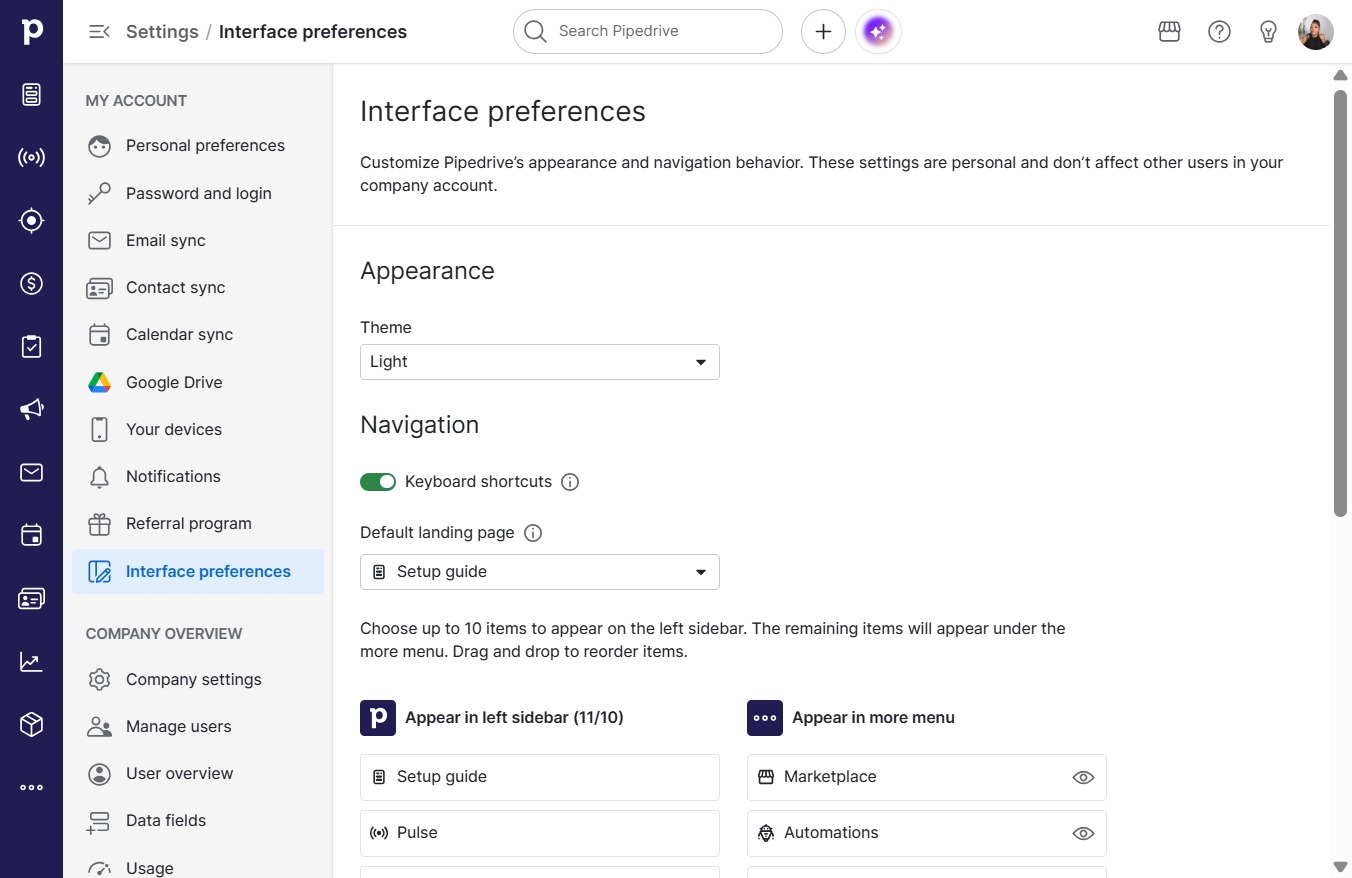This screenshot has width=1352, height=878.
Task: Open Projects clipboard-check icon in the dark sidebar
Action: point(32,346)
